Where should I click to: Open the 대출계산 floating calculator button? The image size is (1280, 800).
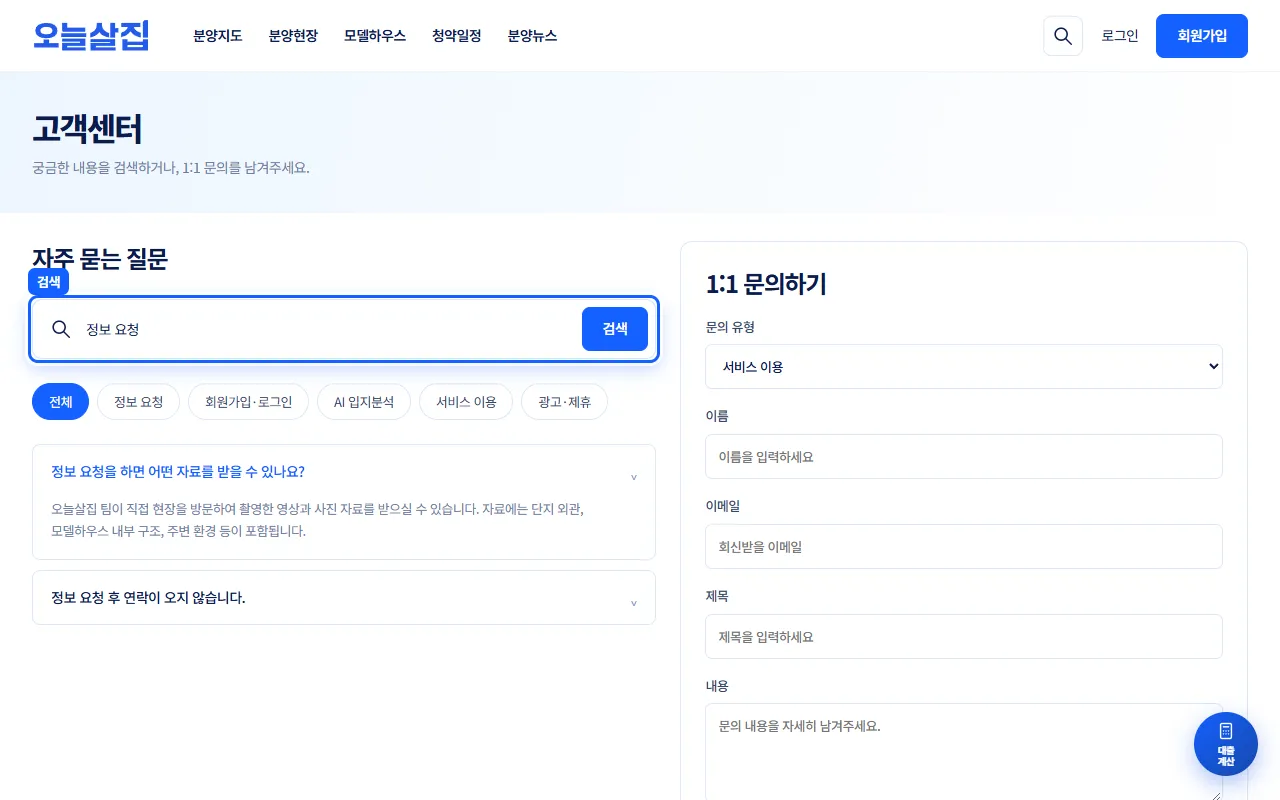(x=1226, y=744)
